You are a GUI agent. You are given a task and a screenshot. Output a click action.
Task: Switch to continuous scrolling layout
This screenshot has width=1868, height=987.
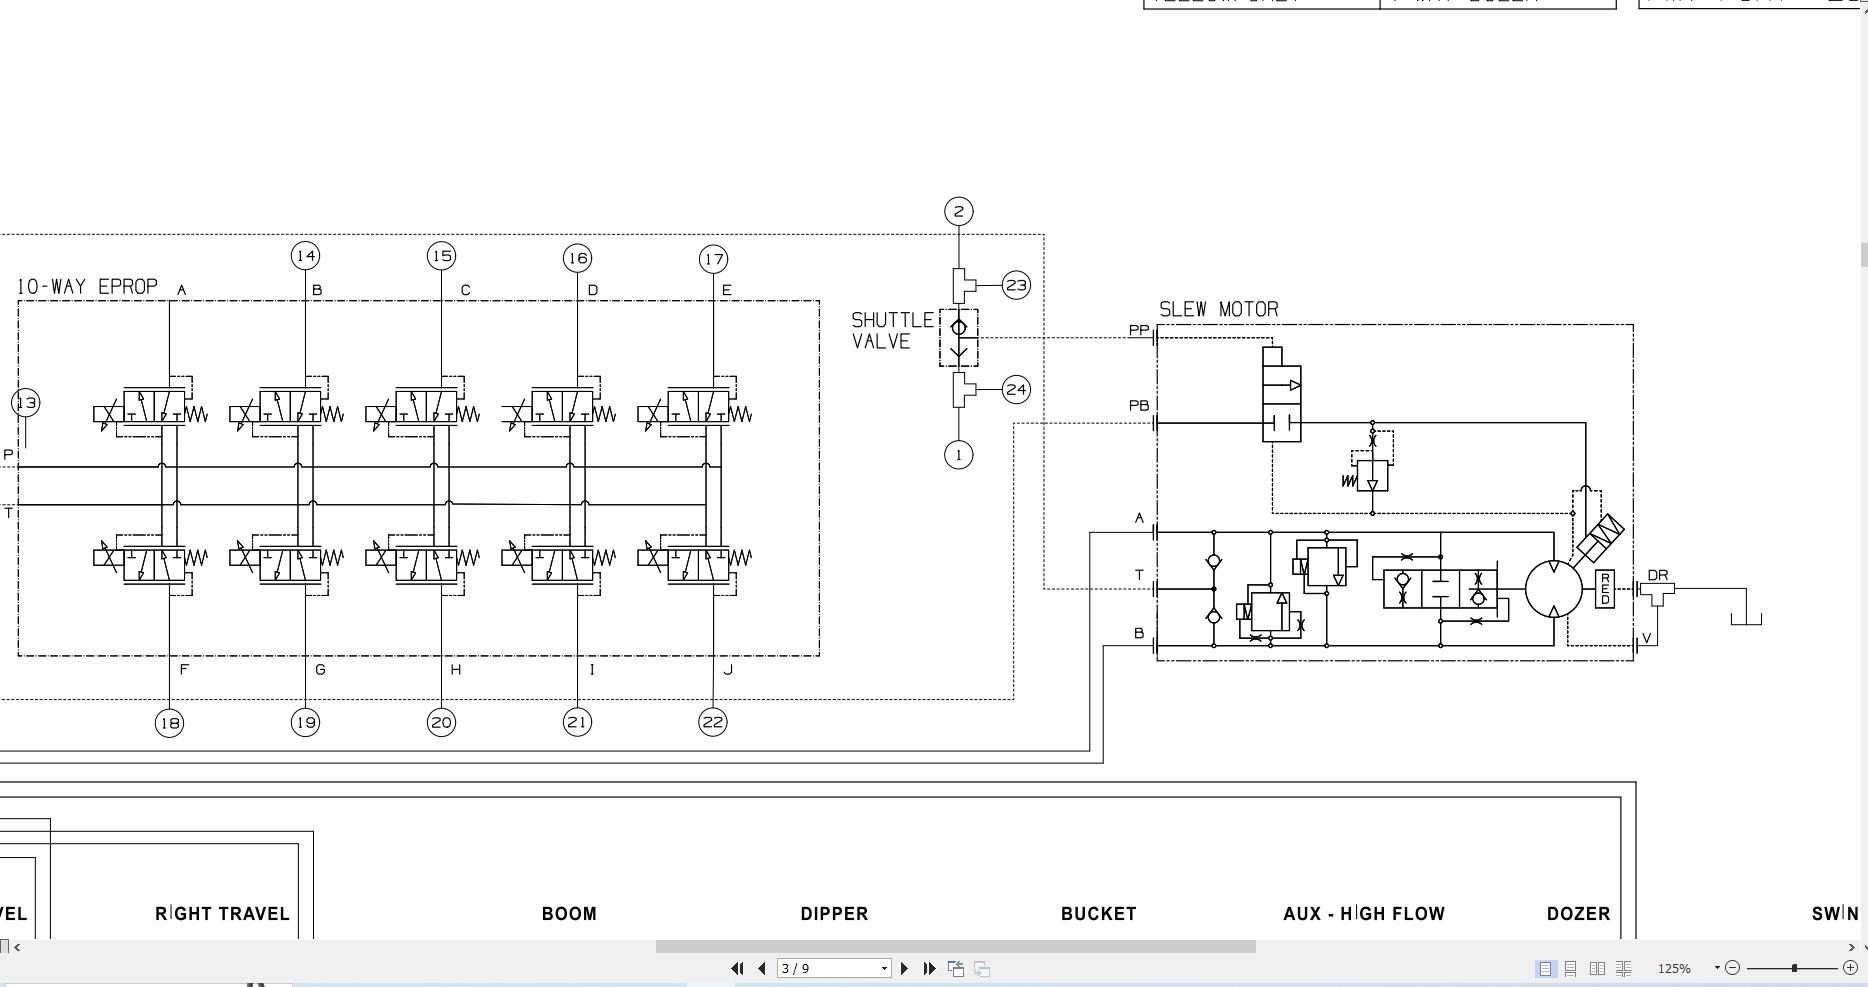coord(1571,968)
